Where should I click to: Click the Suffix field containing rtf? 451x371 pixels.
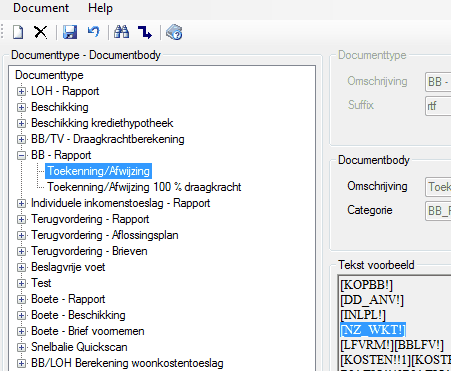click(x=438, y=106)
